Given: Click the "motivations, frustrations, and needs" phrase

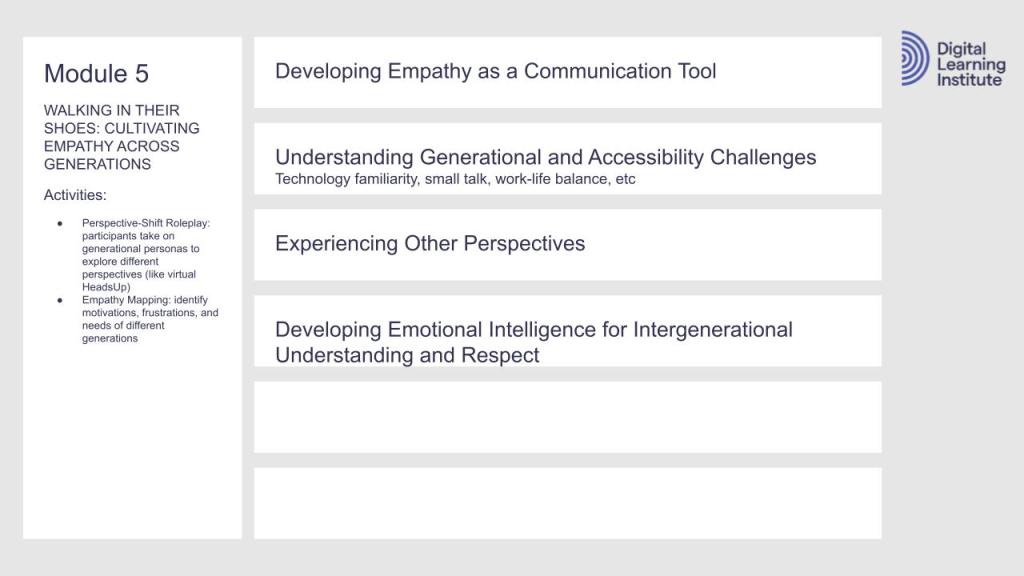Looking at the screenshot, I should 150,319.
